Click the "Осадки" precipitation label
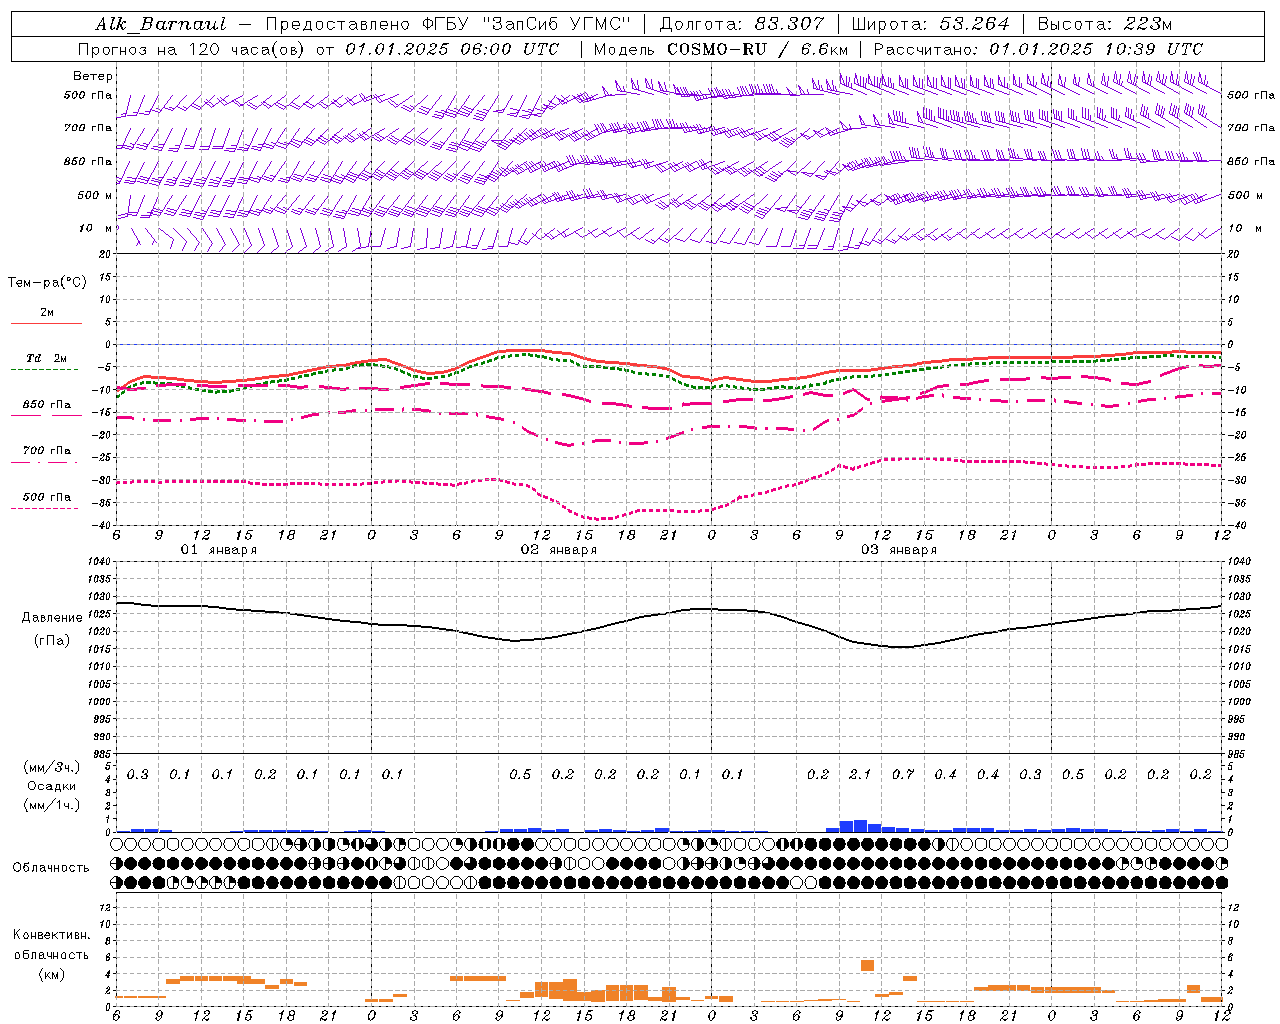Screen dimensions: 1280x1024 point(52,786)
